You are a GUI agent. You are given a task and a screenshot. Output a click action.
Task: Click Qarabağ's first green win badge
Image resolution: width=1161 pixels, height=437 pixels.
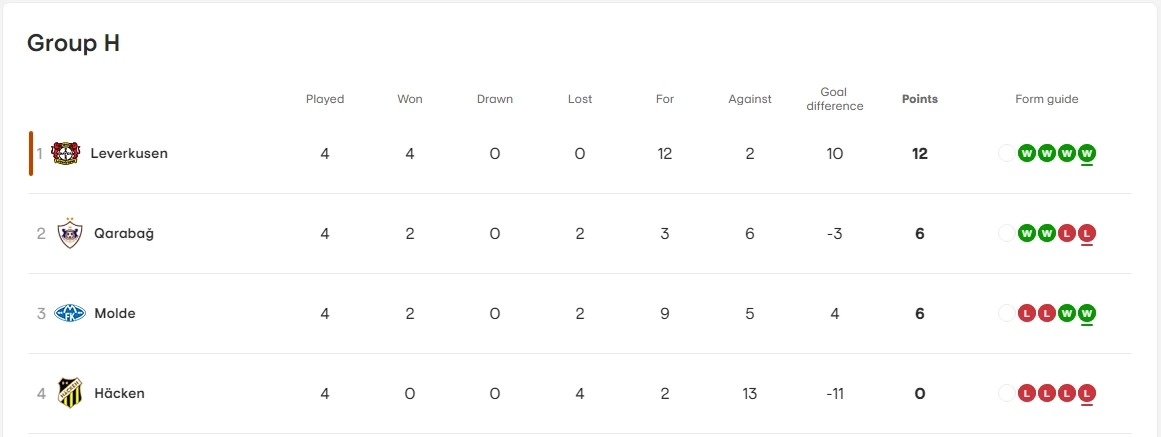[x=1026, y=233]
